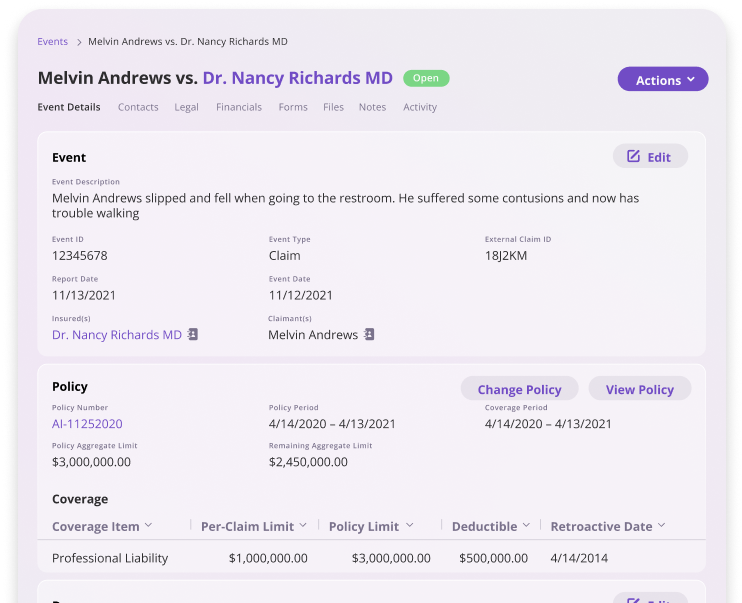Switch to the Contacts tab
The height and width of the screenshot is (603, 742).
point(138,107)
